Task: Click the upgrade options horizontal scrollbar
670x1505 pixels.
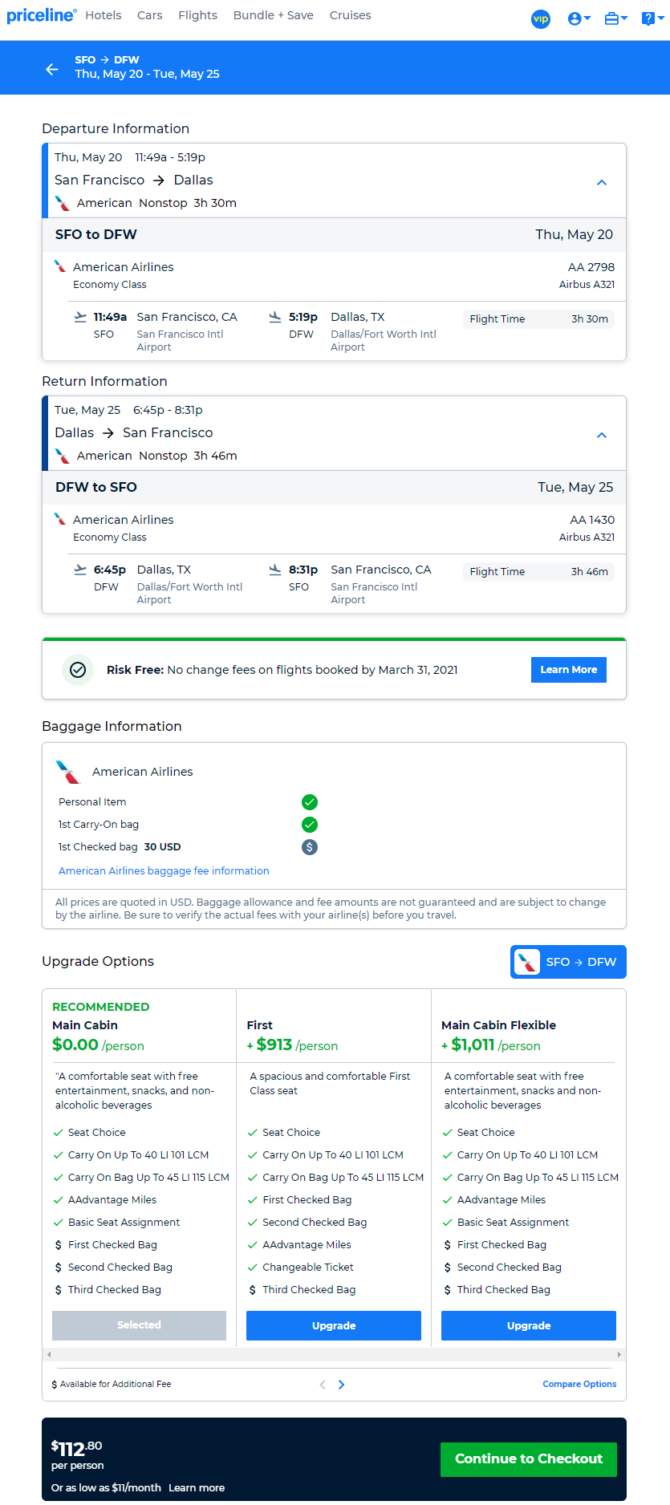Action: pos(334,1354)
